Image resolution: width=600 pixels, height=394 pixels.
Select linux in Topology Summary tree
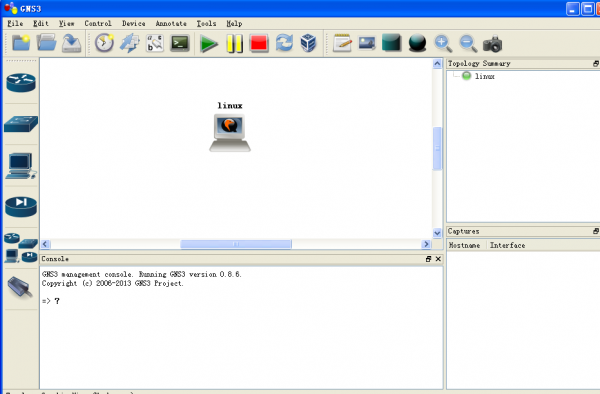484,76
